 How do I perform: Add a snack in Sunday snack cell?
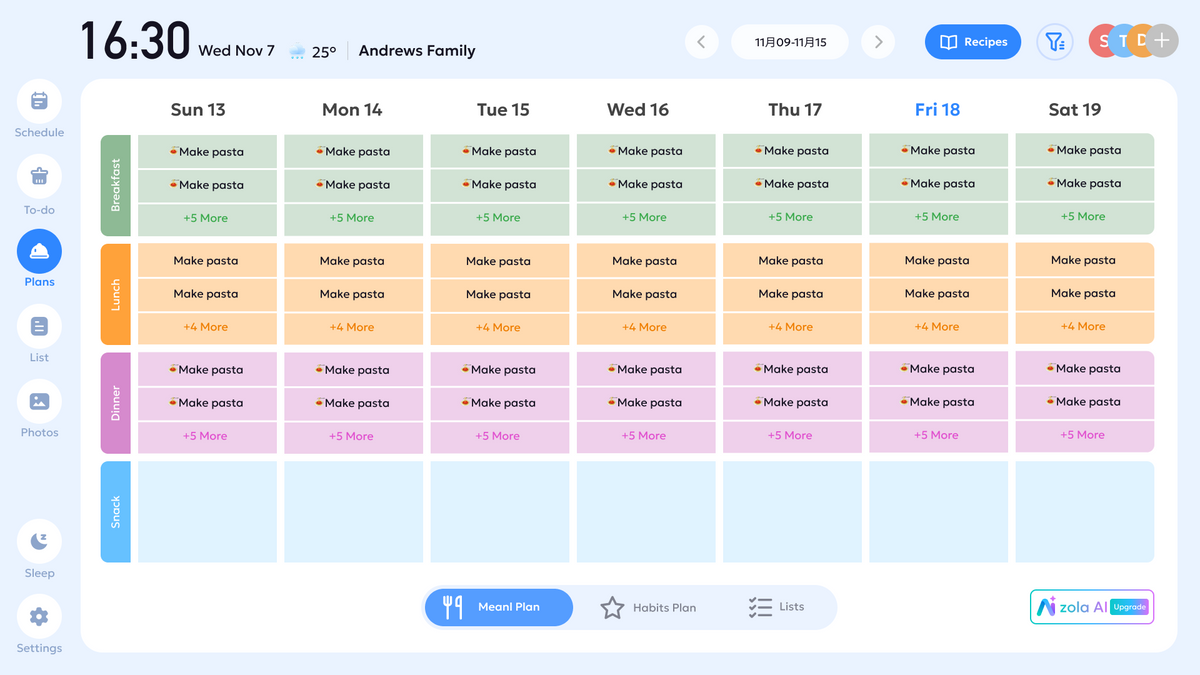[206, 512]
